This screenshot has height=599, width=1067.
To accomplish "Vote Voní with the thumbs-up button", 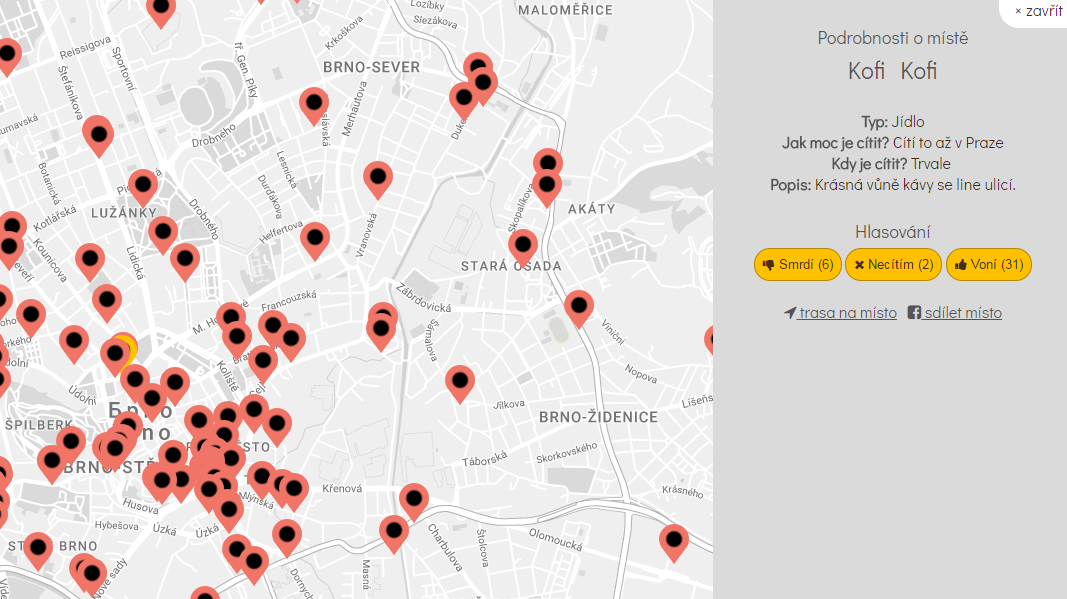I will click(x=989, y=265).
